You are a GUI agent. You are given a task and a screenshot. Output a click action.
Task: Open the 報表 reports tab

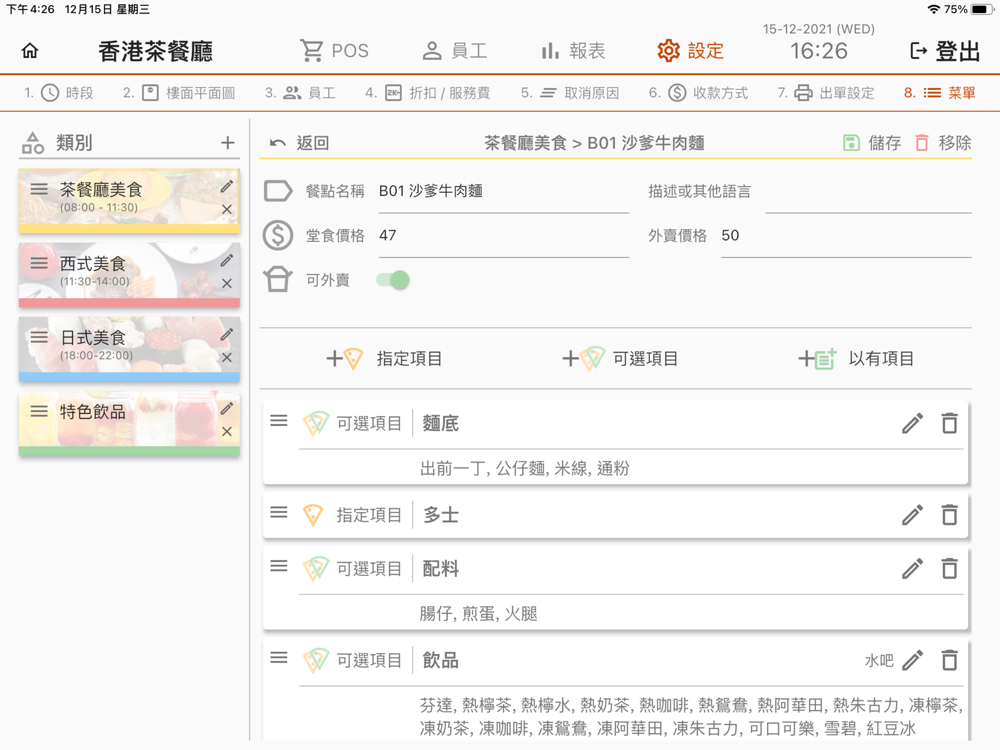click(x=573, y=50)
